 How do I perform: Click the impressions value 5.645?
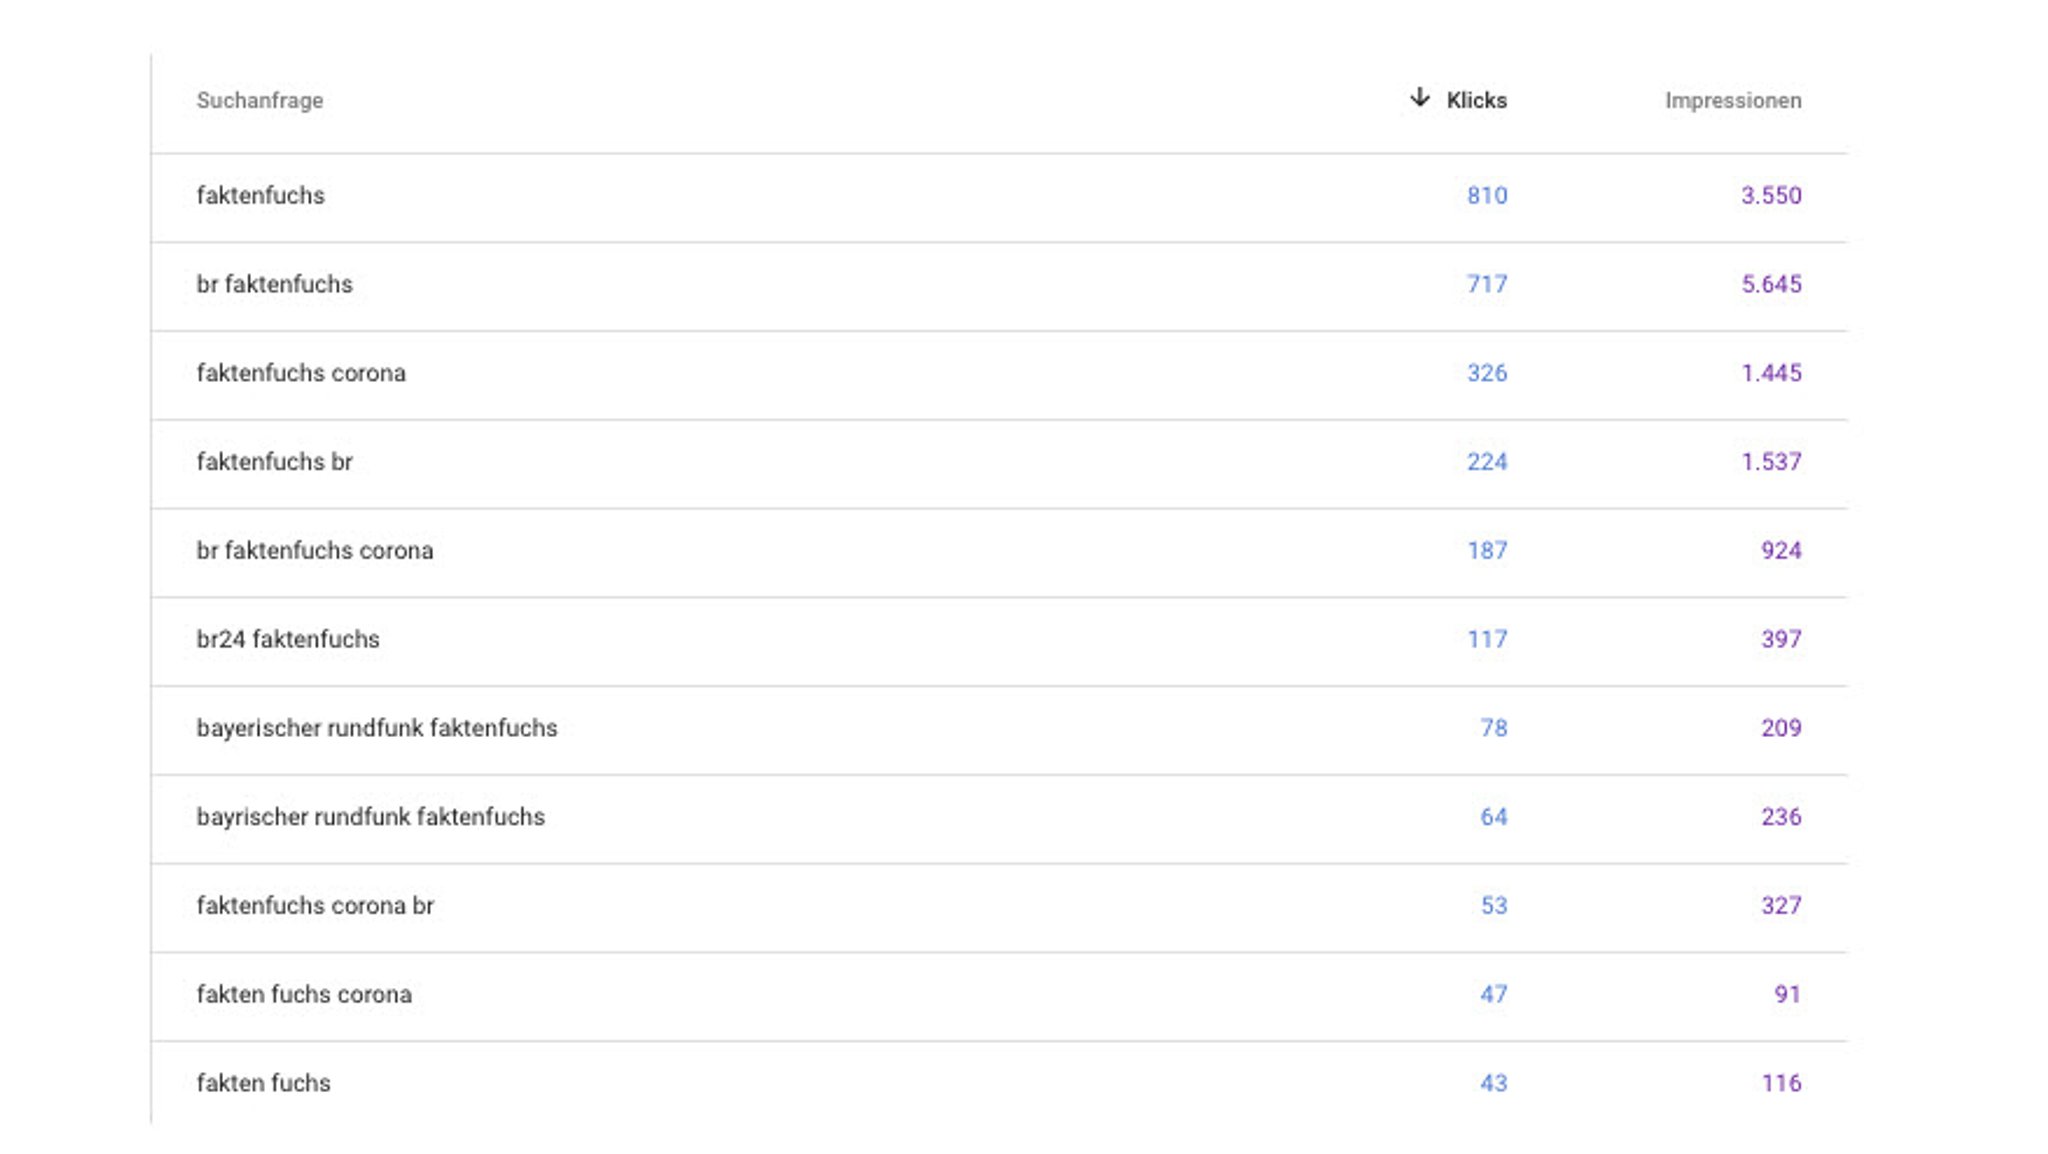click(1771, 284)
